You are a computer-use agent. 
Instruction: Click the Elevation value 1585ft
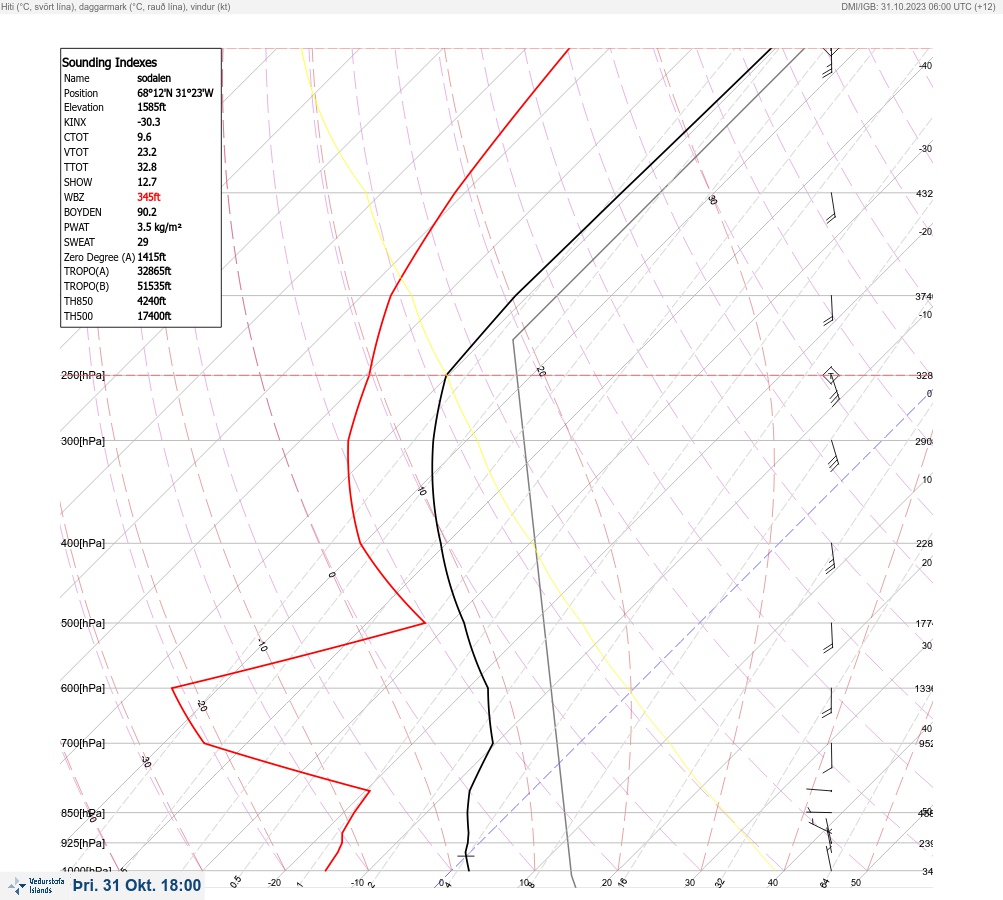click(x=152, y=107)
